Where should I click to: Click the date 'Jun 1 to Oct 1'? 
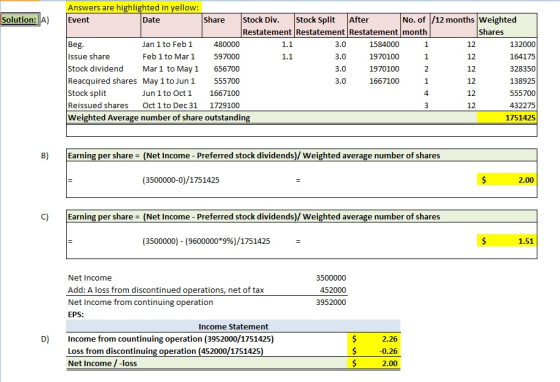[167, 93]
